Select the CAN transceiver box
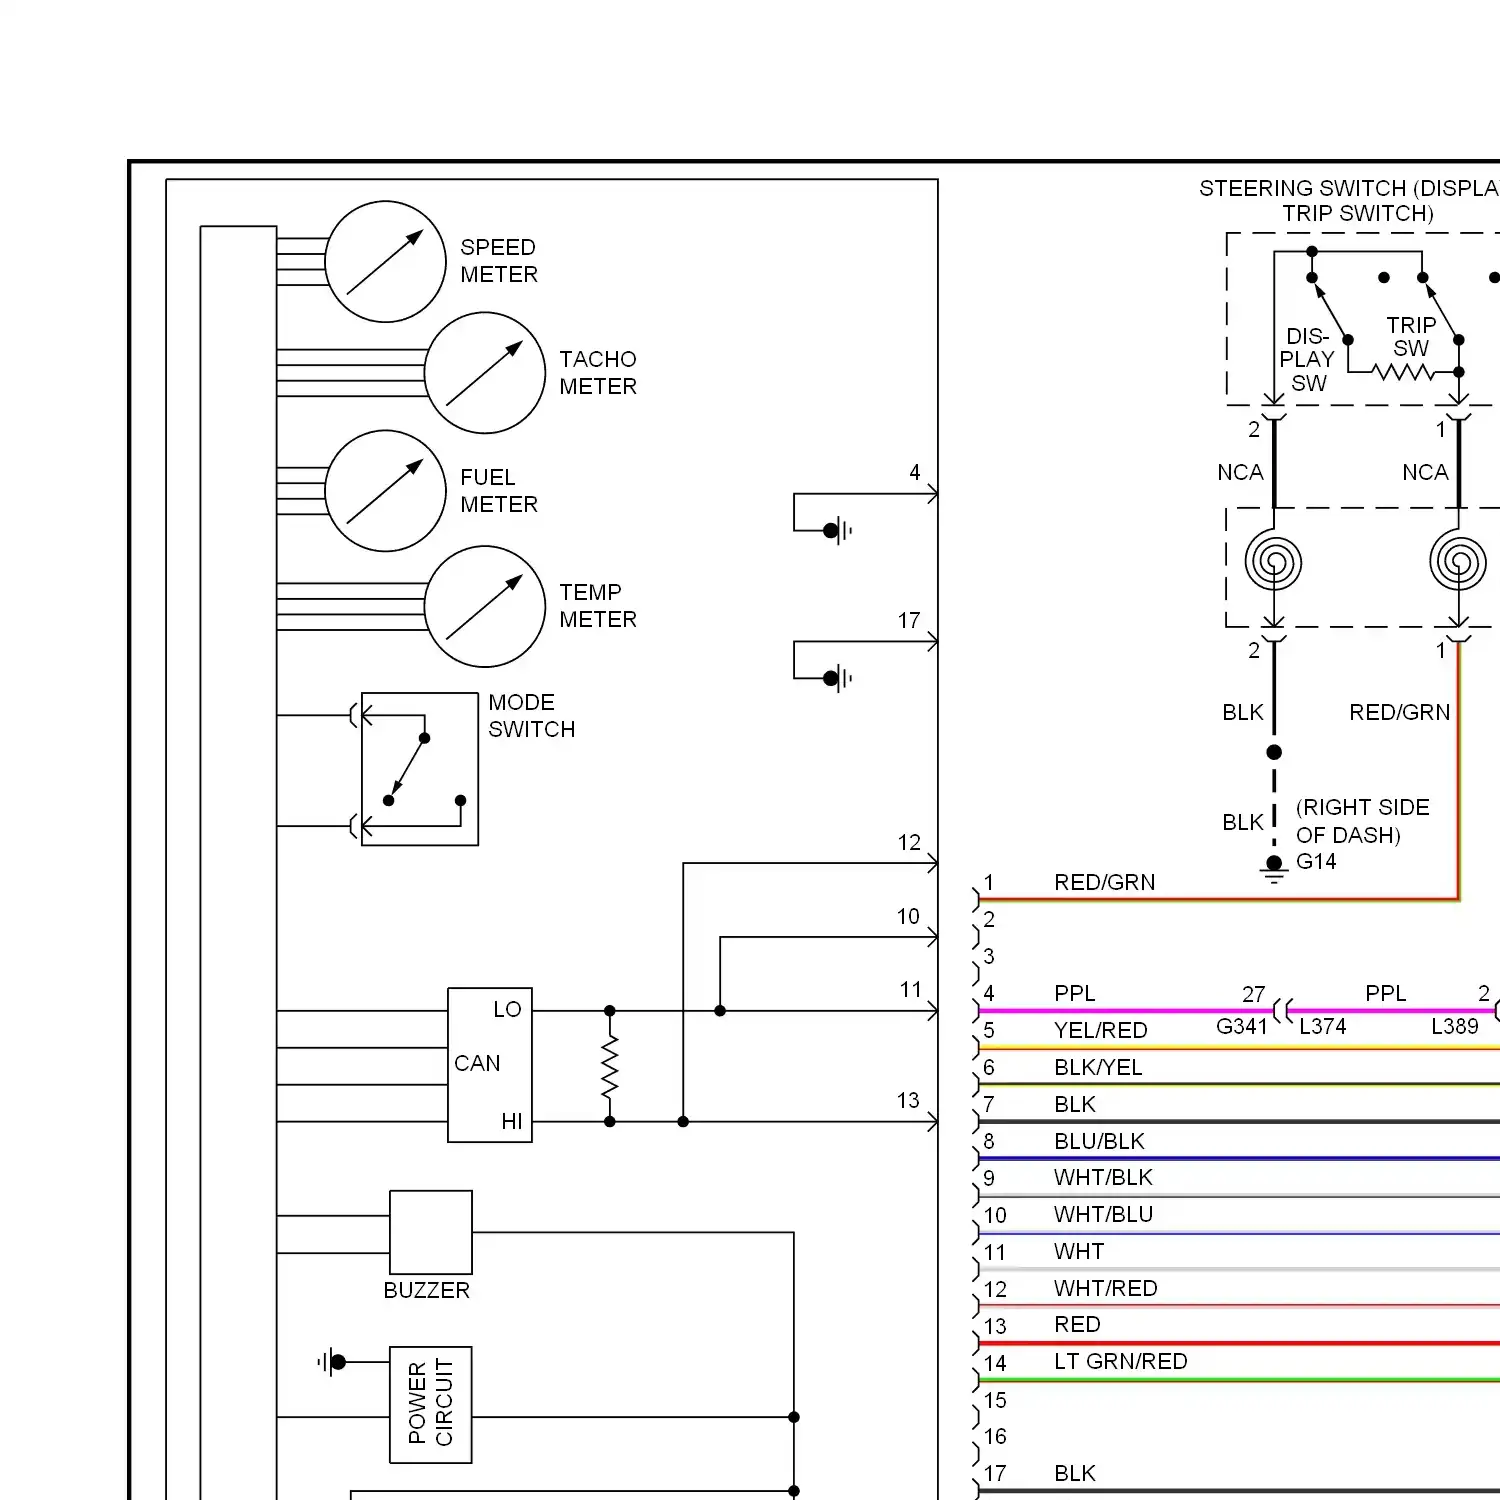 pyautogui.click(x=490, y=1065)
